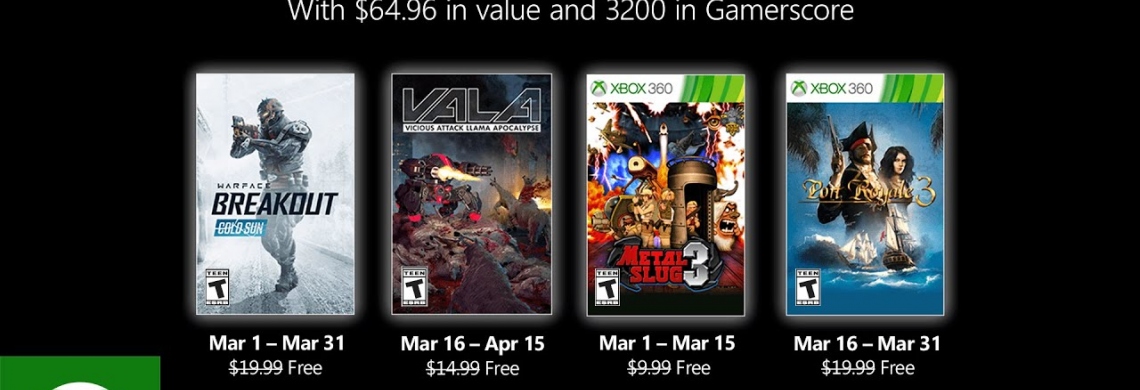Select the Mar 16 – Mar 31 date label

point(867,343)
